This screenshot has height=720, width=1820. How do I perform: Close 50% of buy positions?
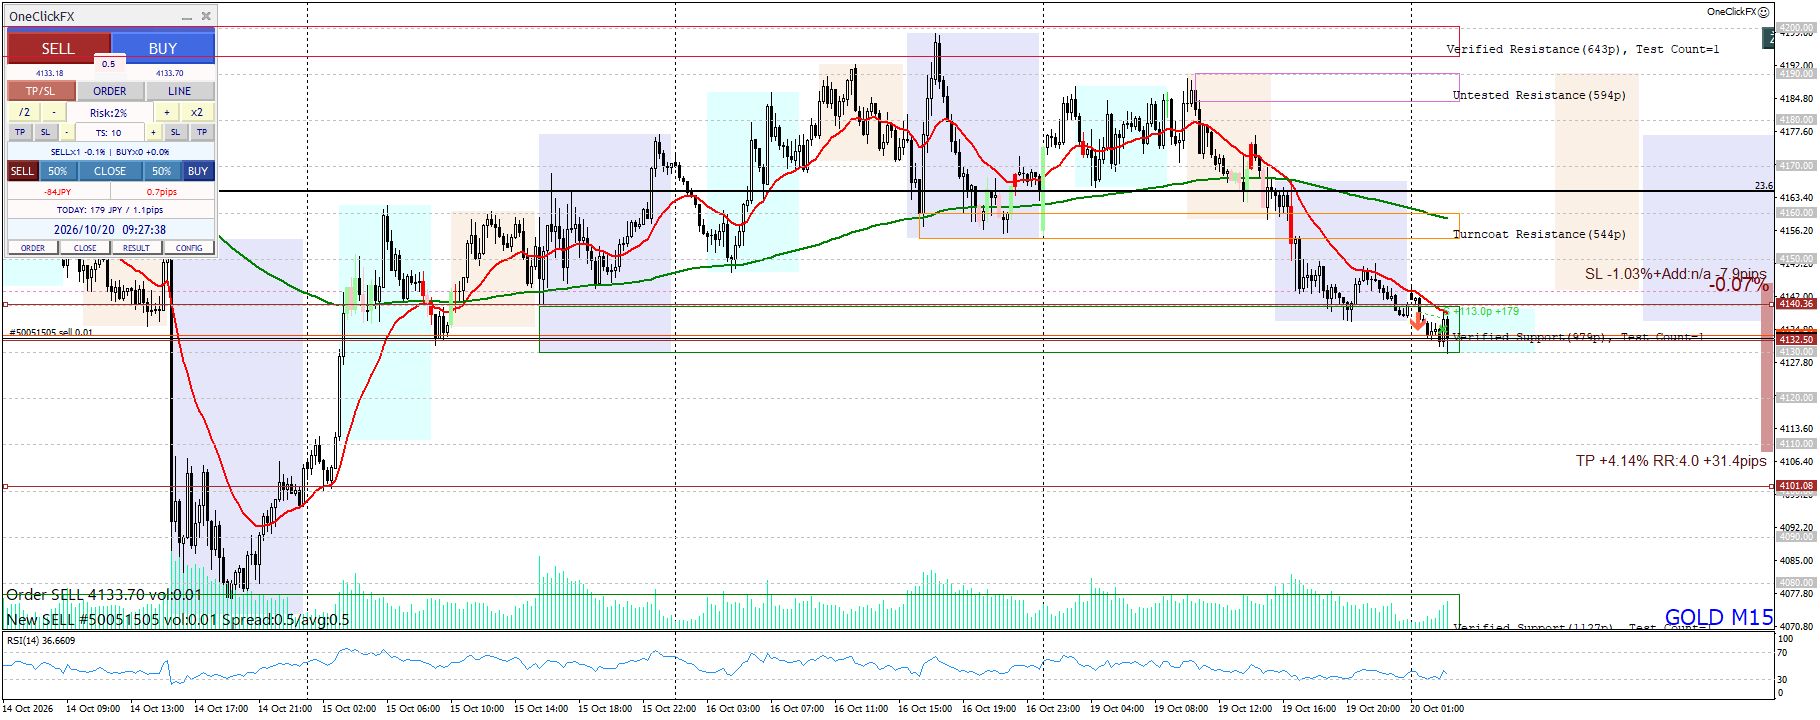click(x=162, y=171)
